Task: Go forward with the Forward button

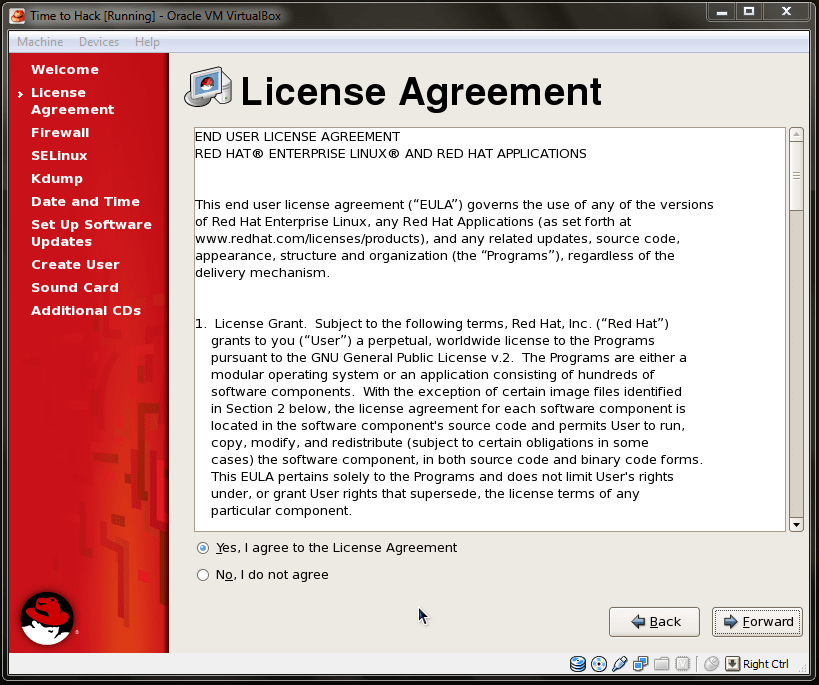Action: point(757,622)
